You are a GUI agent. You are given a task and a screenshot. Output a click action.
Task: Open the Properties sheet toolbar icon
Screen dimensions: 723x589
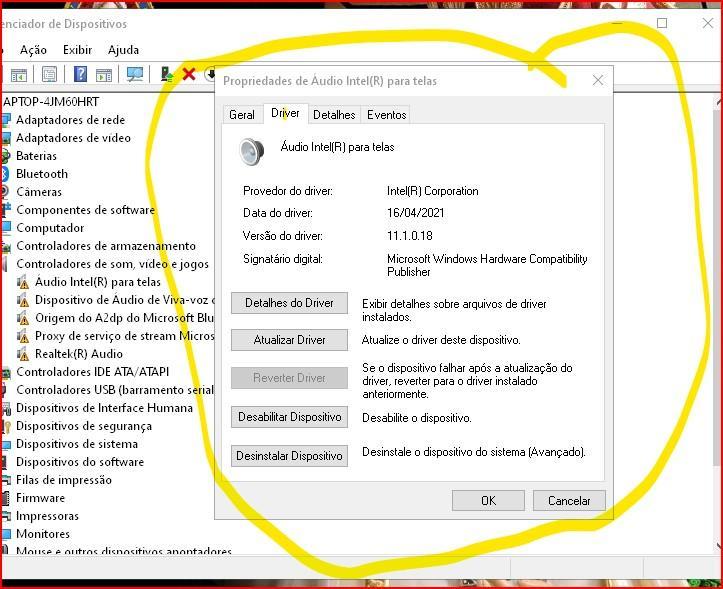(49, 74)
